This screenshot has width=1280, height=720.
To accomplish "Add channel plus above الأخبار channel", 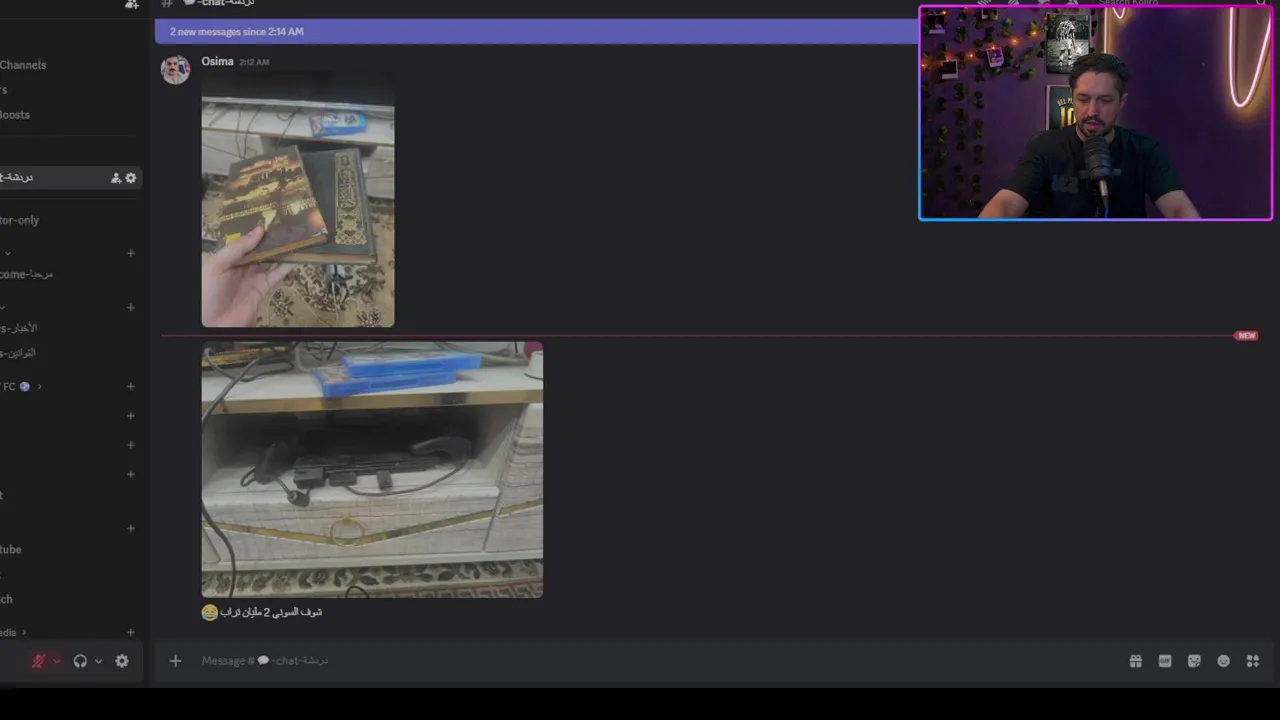I will click(130, 308).
